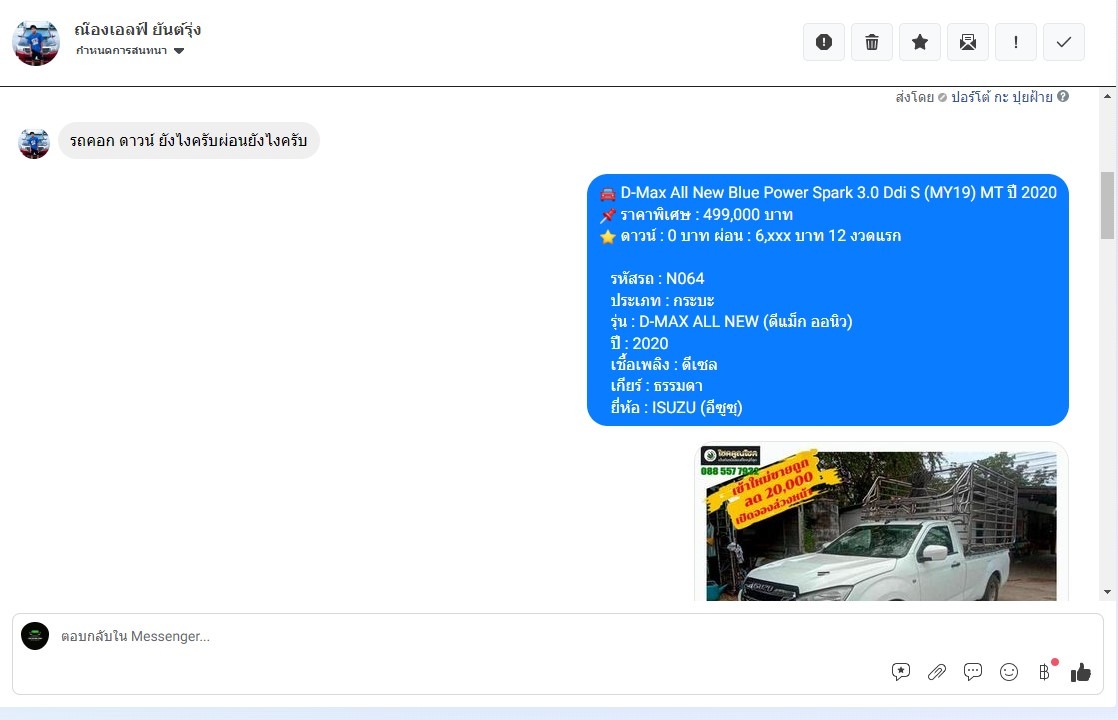Select customer message about down payment
The width and height of the screenshot is (1118, 720).
click(x=189, y=140)
